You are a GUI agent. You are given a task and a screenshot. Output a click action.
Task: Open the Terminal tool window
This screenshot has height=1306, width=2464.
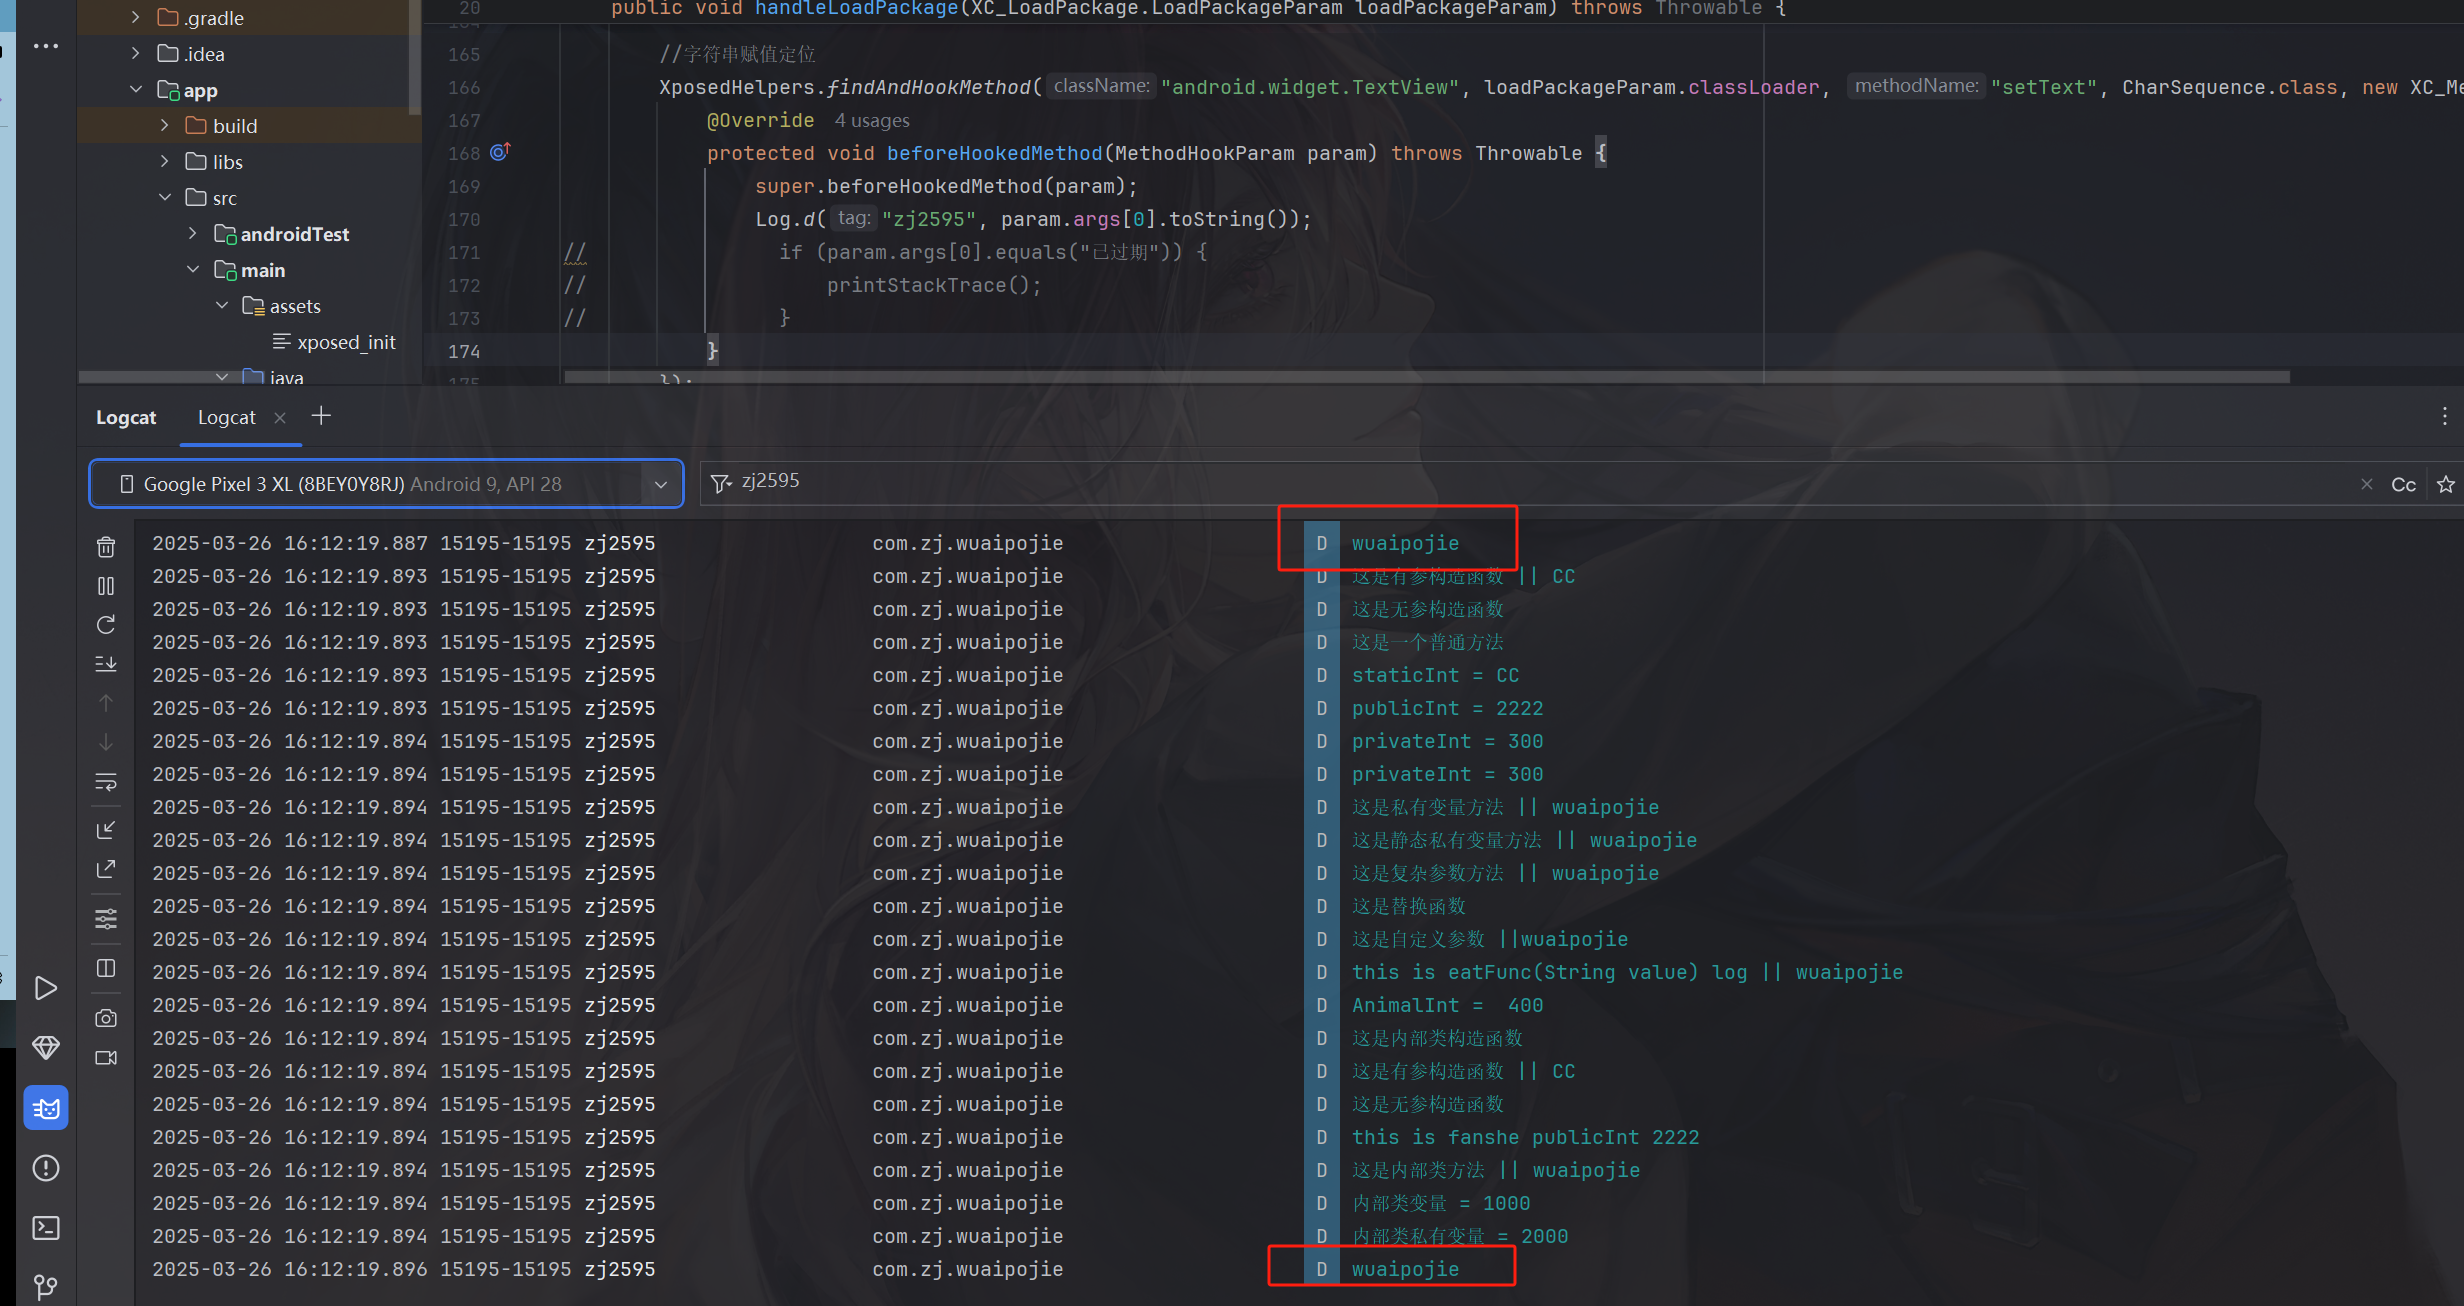point(46,1228)
